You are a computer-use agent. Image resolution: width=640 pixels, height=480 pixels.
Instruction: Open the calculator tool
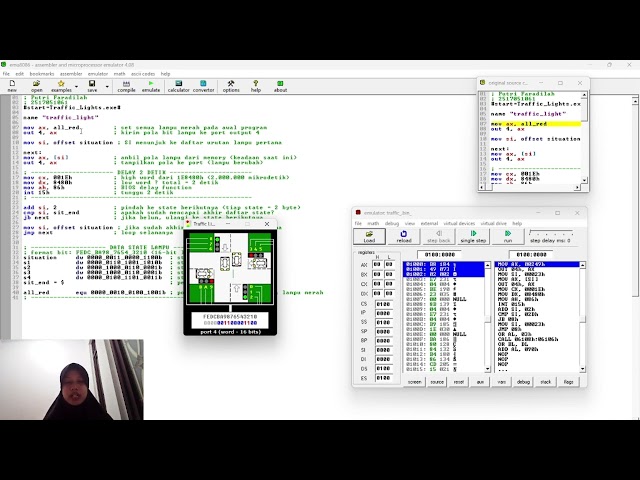(178, 86)
